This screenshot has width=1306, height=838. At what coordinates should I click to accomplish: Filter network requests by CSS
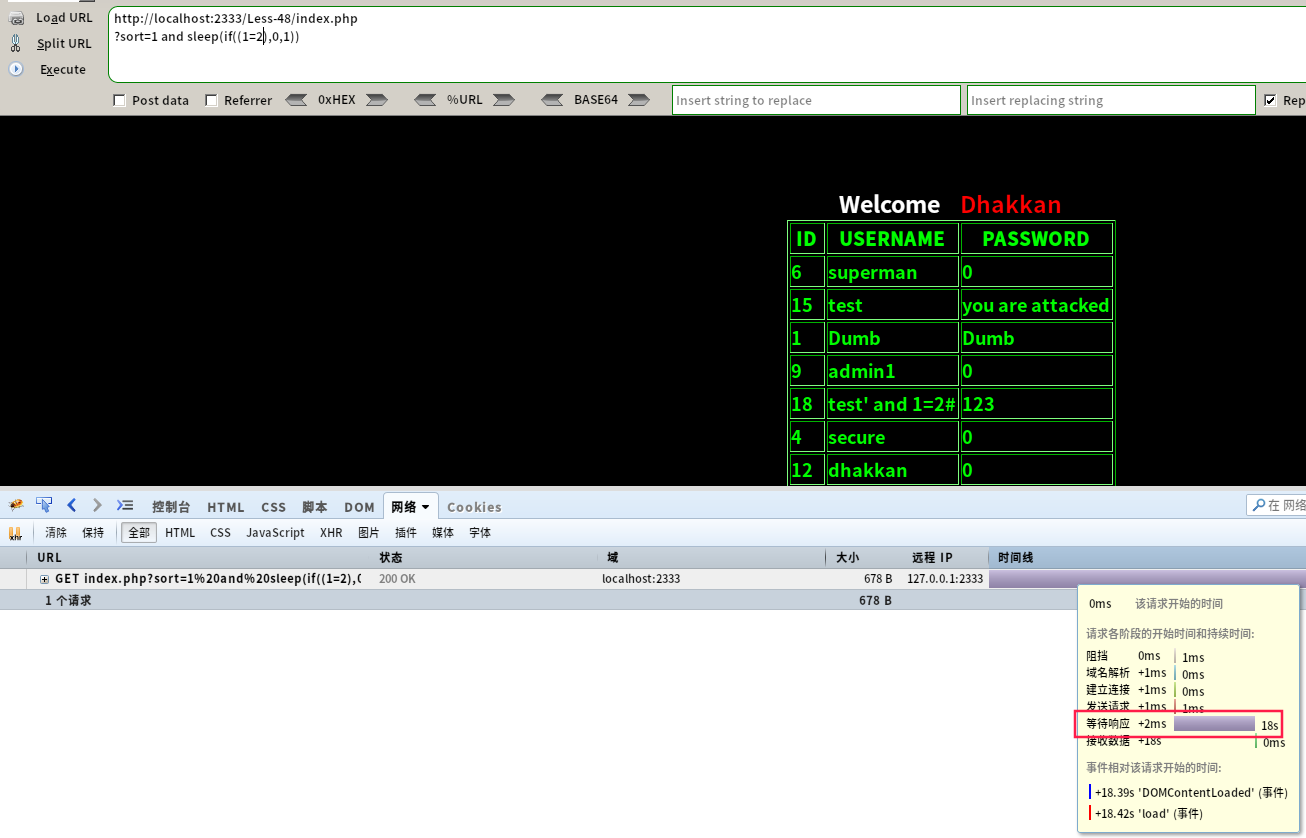(x=220, y=533)
